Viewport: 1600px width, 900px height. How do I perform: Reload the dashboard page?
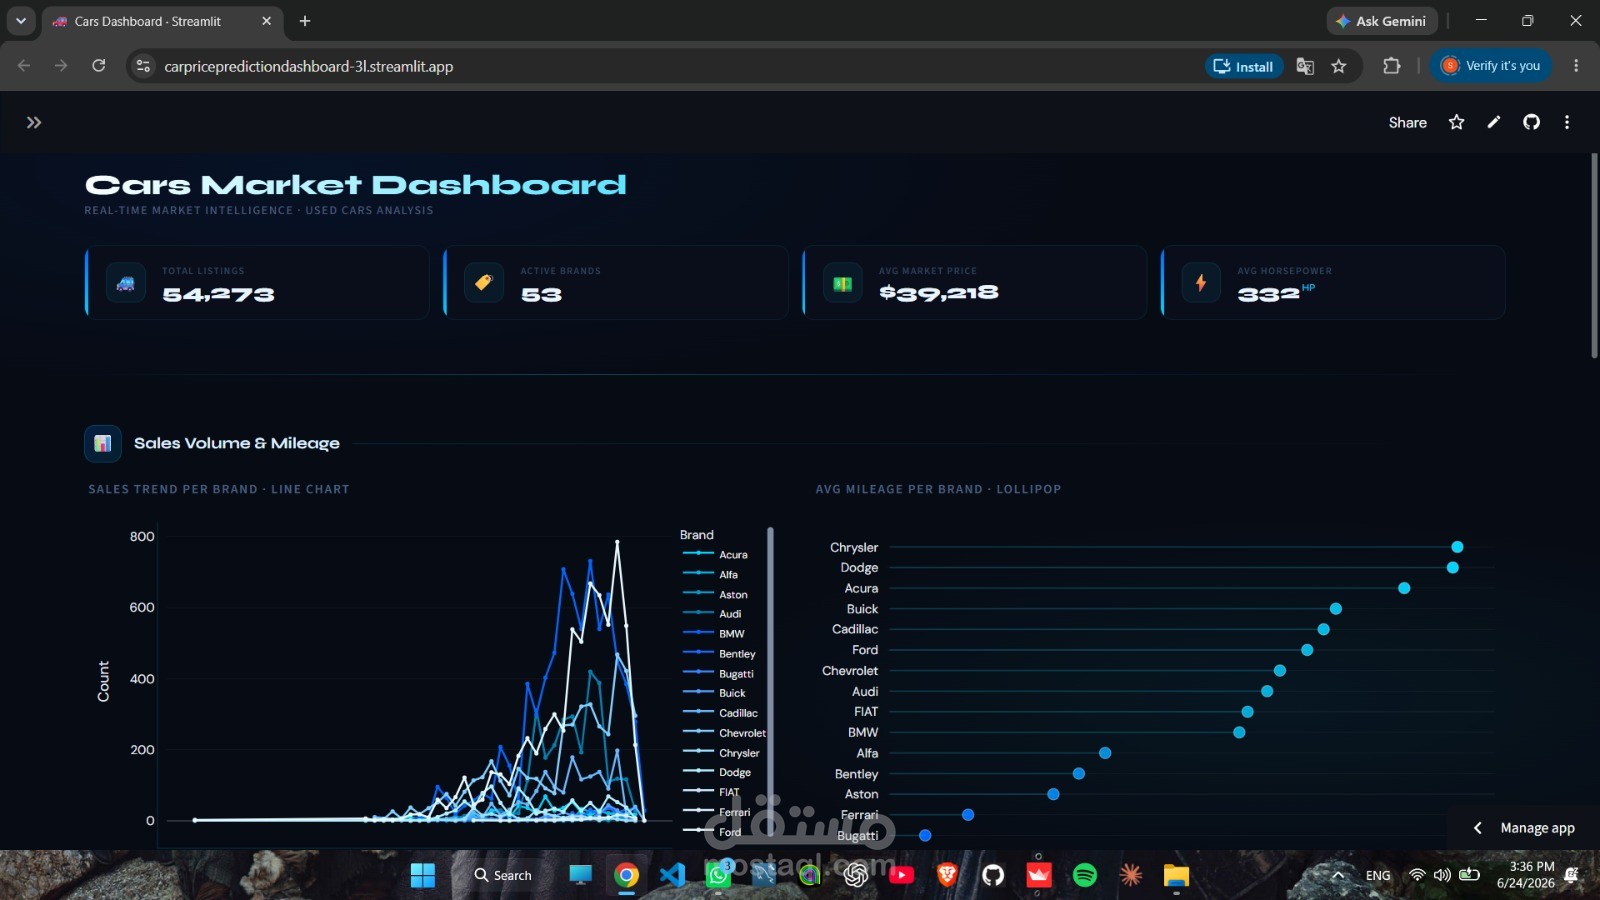tap(98, 66)
